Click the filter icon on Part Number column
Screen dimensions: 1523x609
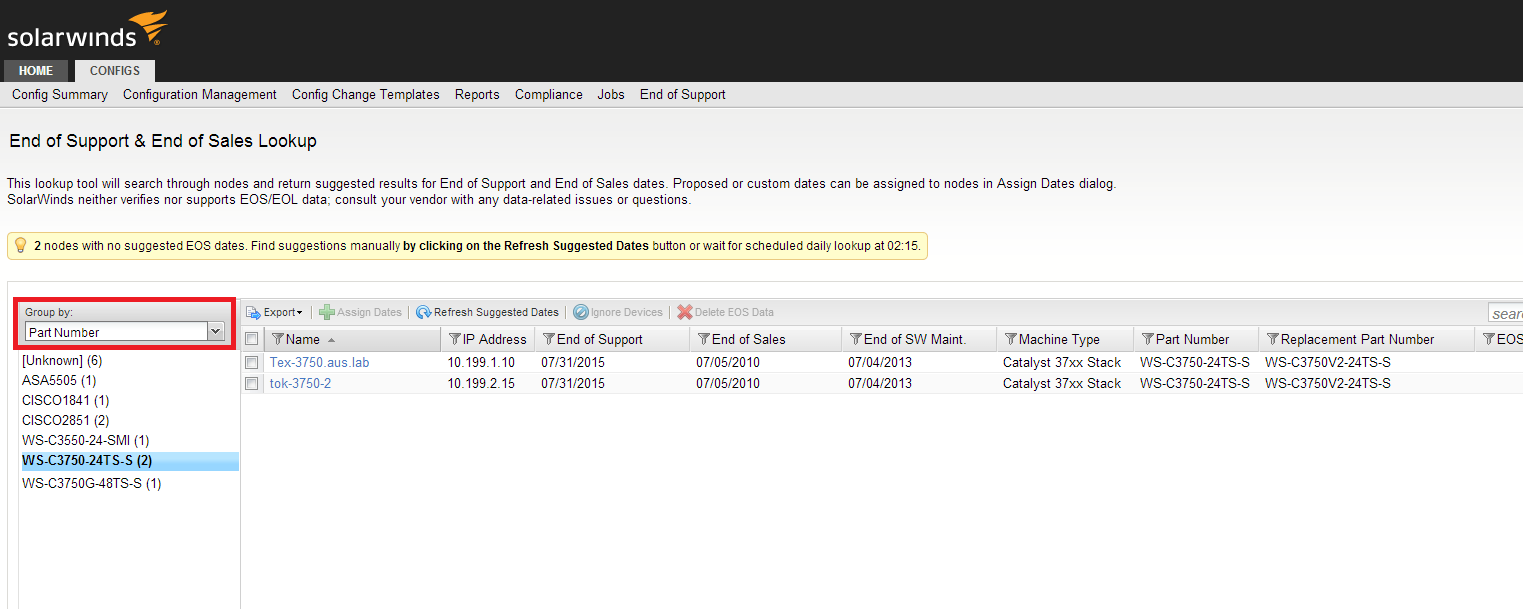pos(1148,339)
